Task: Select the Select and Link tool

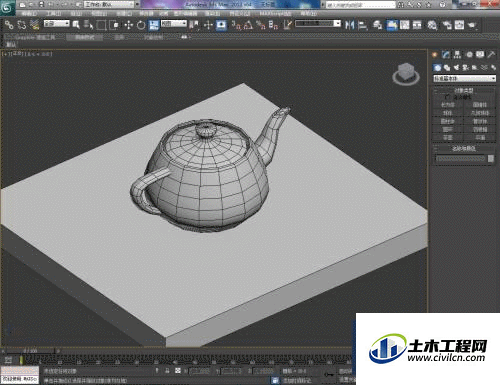Action: 9,25
